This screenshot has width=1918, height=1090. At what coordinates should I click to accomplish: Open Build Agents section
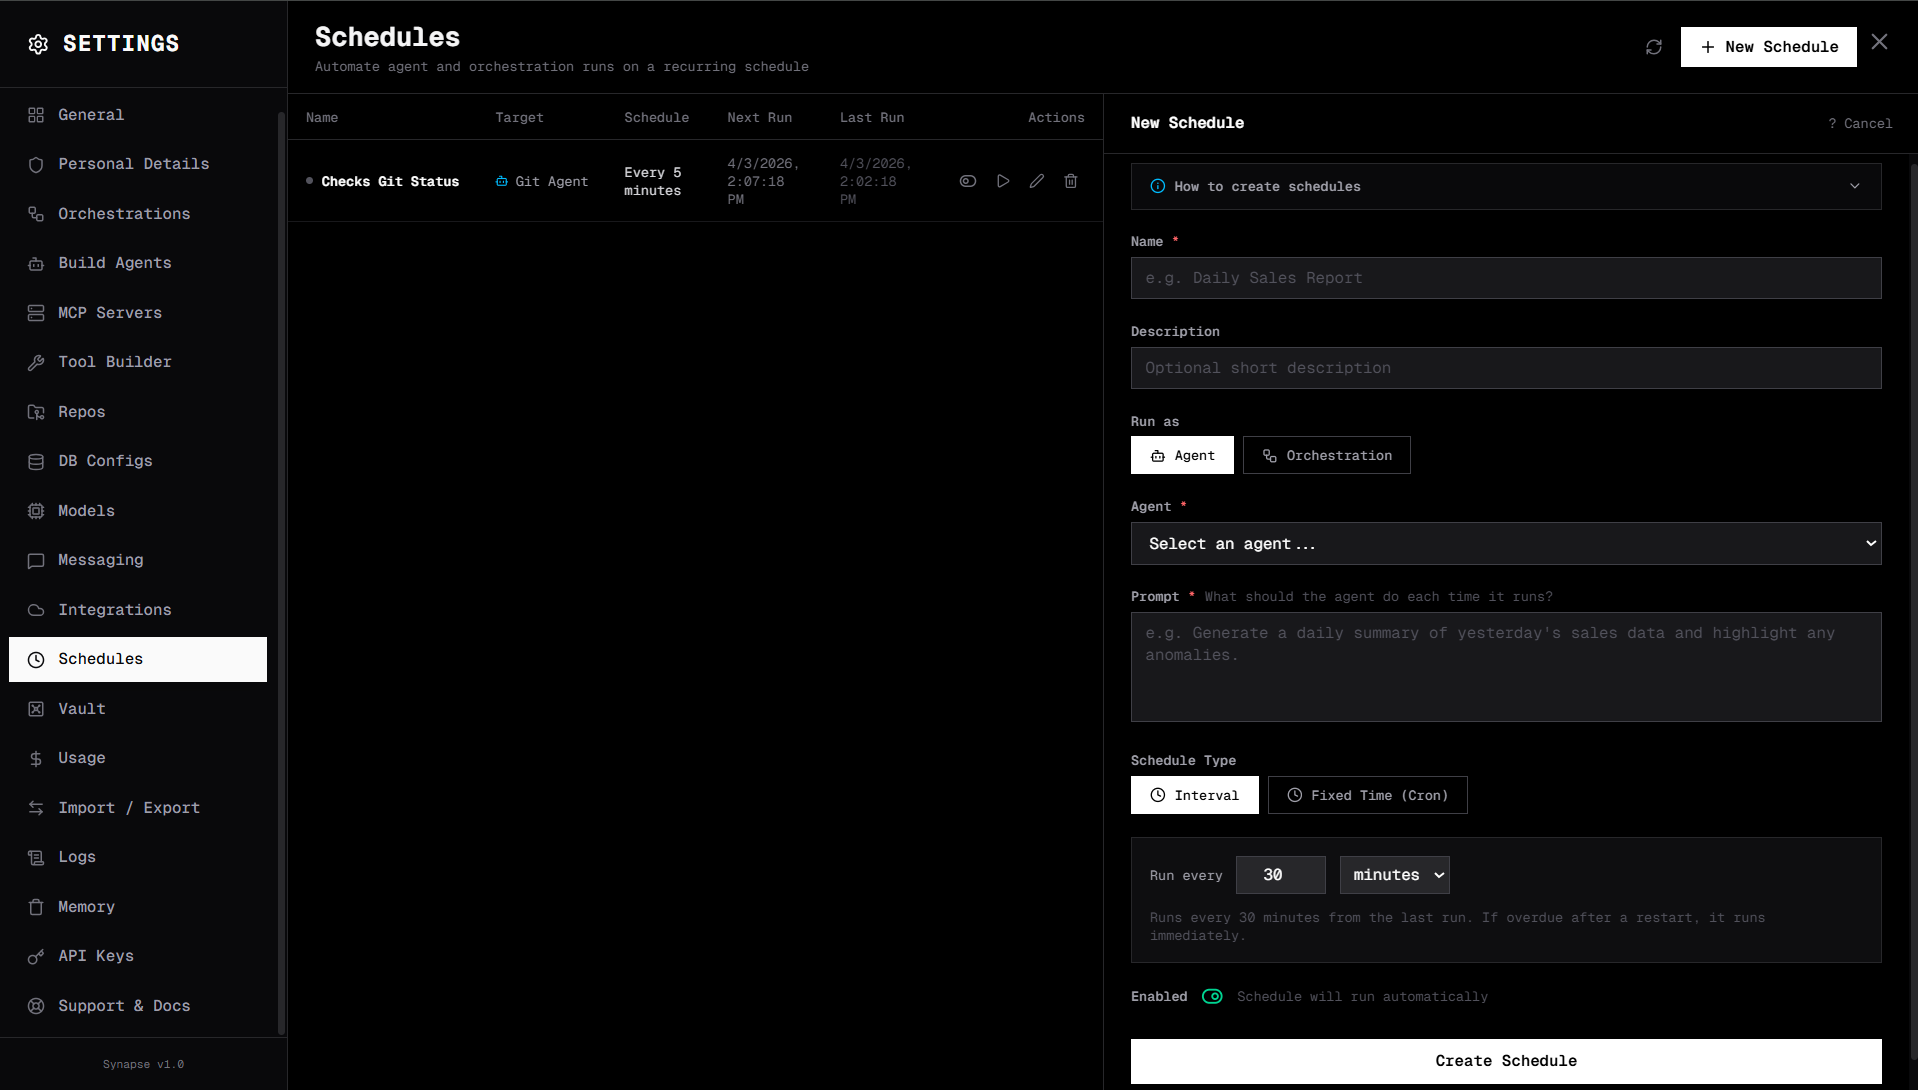coord(138,263)
